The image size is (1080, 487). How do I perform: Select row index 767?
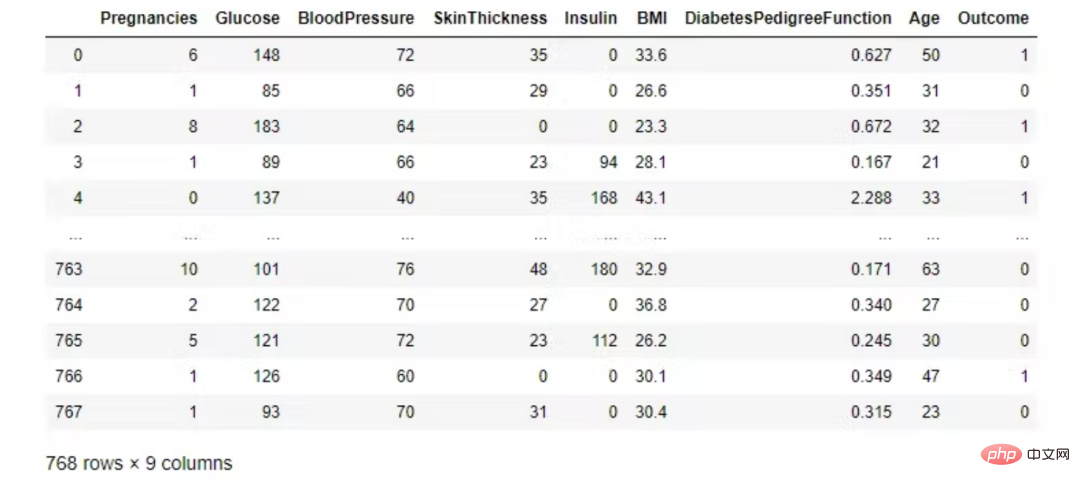coord(68,412)
